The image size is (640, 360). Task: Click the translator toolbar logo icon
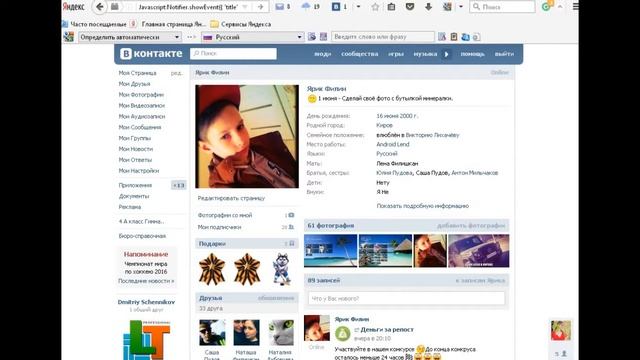click(69, 37)
